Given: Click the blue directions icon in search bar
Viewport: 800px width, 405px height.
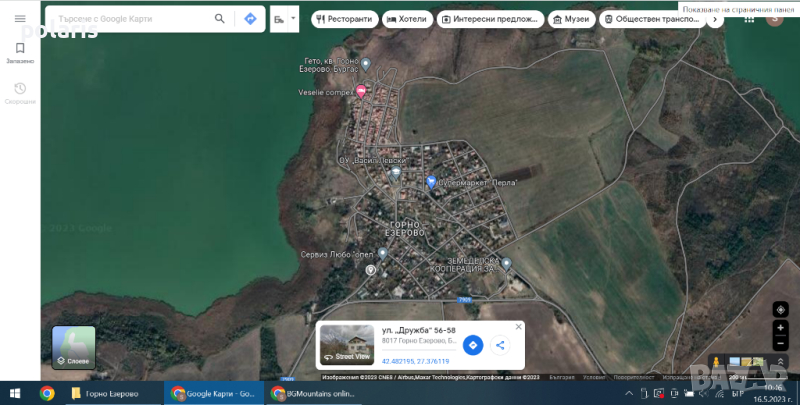Looking at the screenshot, I should tap(250, 18).
